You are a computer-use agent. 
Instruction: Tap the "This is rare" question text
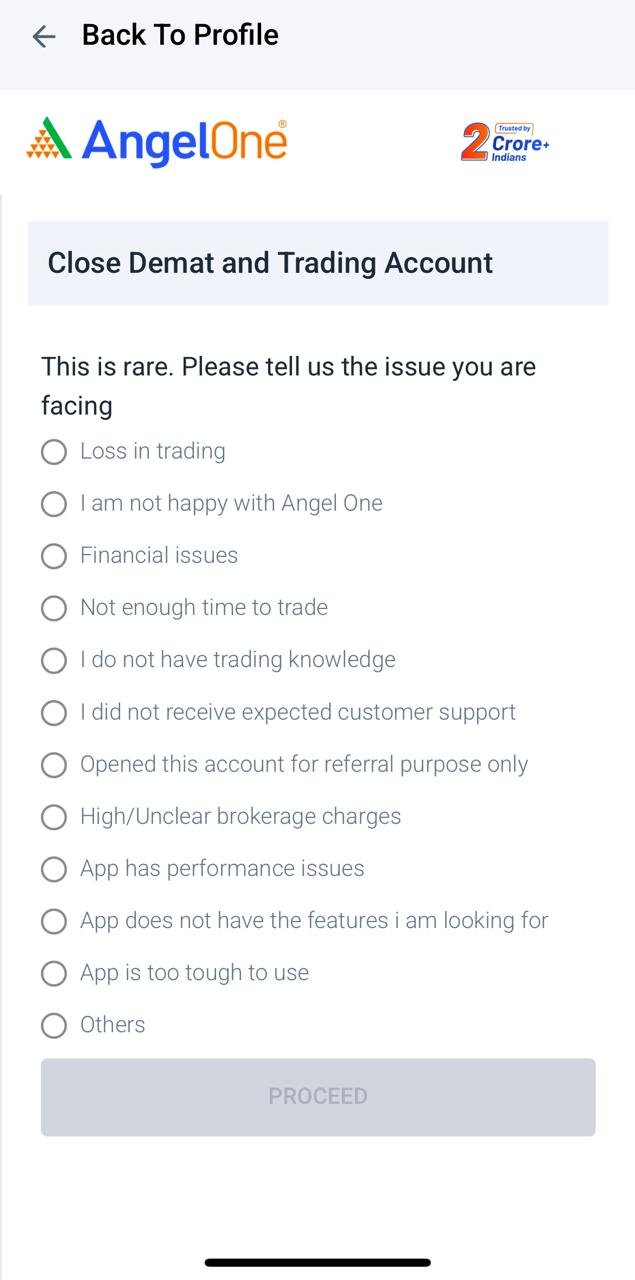coord(288,385)
